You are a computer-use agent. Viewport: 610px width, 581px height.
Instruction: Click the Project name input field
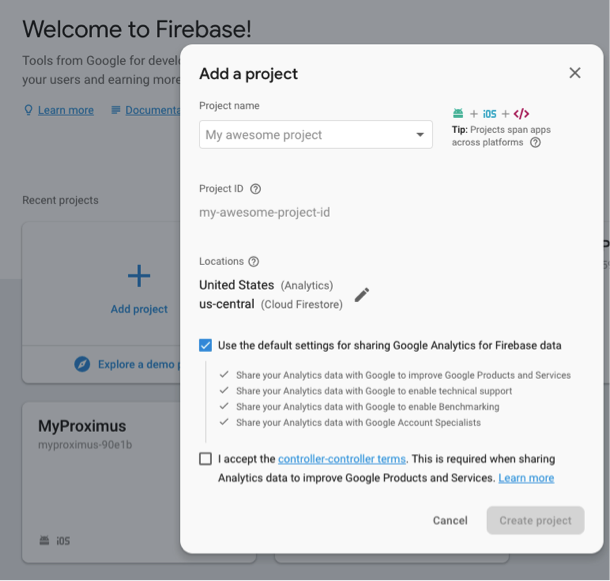305,135
